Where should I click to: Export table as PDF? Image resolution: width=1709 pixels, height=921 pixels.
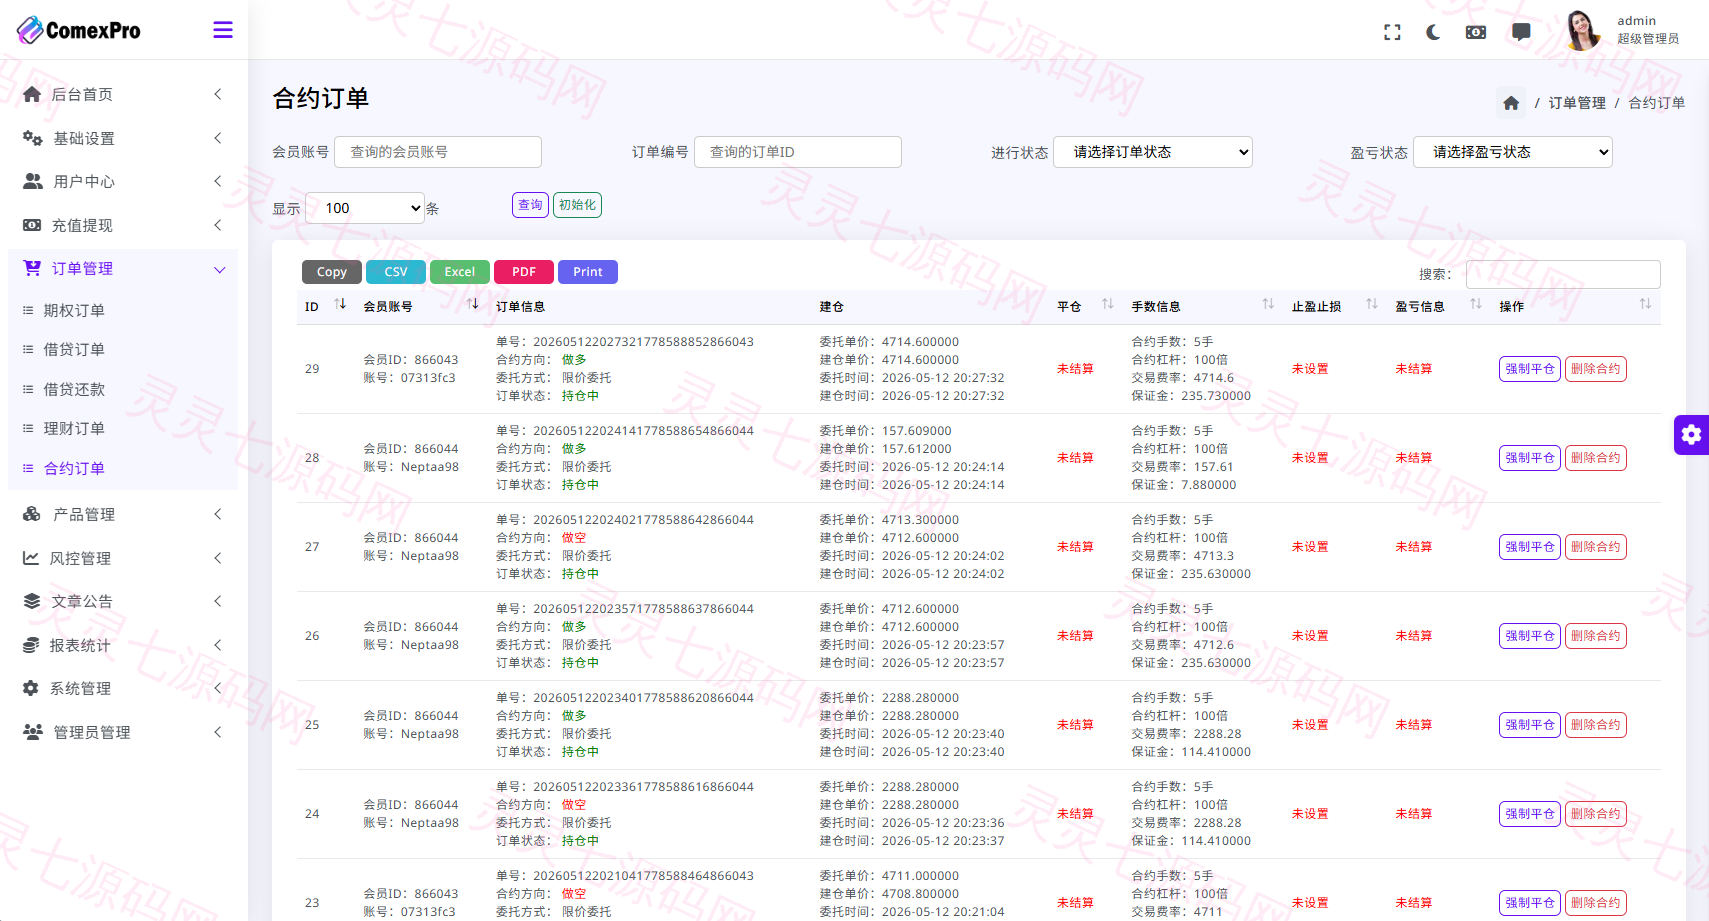[x=524, y=272]
